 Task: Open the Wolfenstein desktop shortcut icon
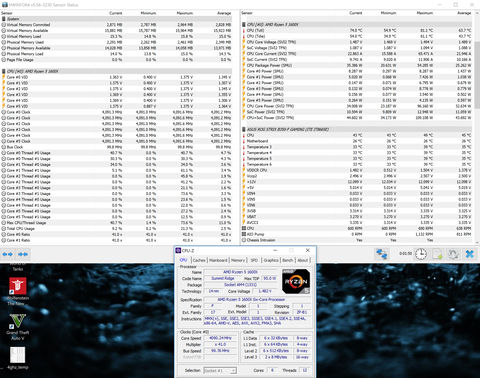pyautogui.click(x=17, y=286)
